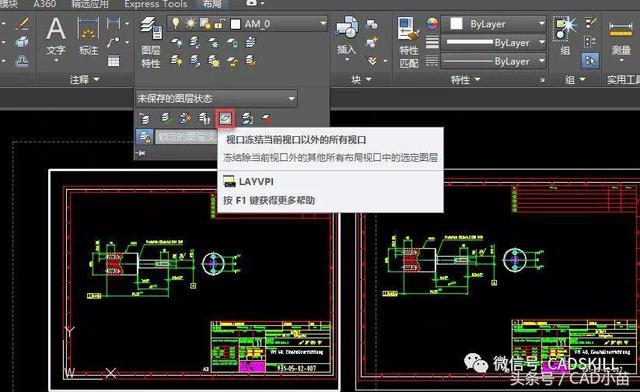Click the AM_0 layer color swatch

pos(236,24)
